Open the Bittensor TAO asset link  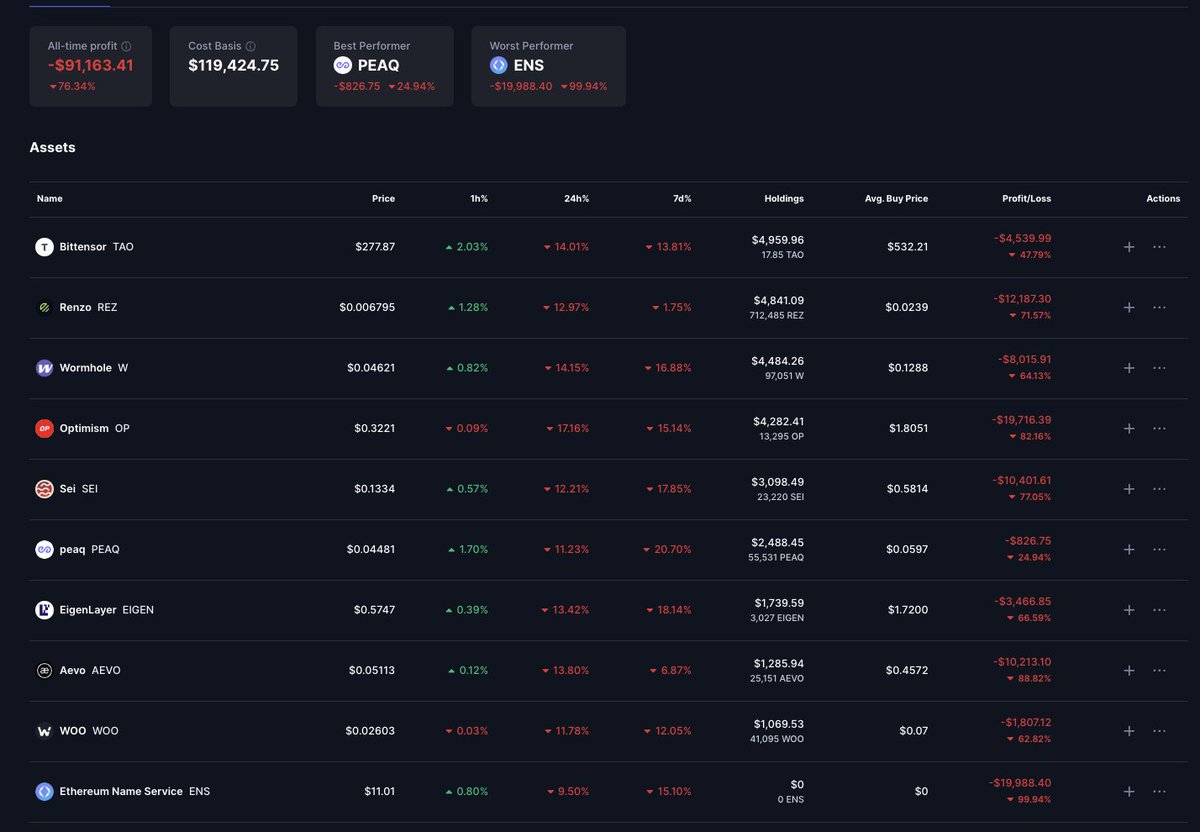[x=96, y=247]
